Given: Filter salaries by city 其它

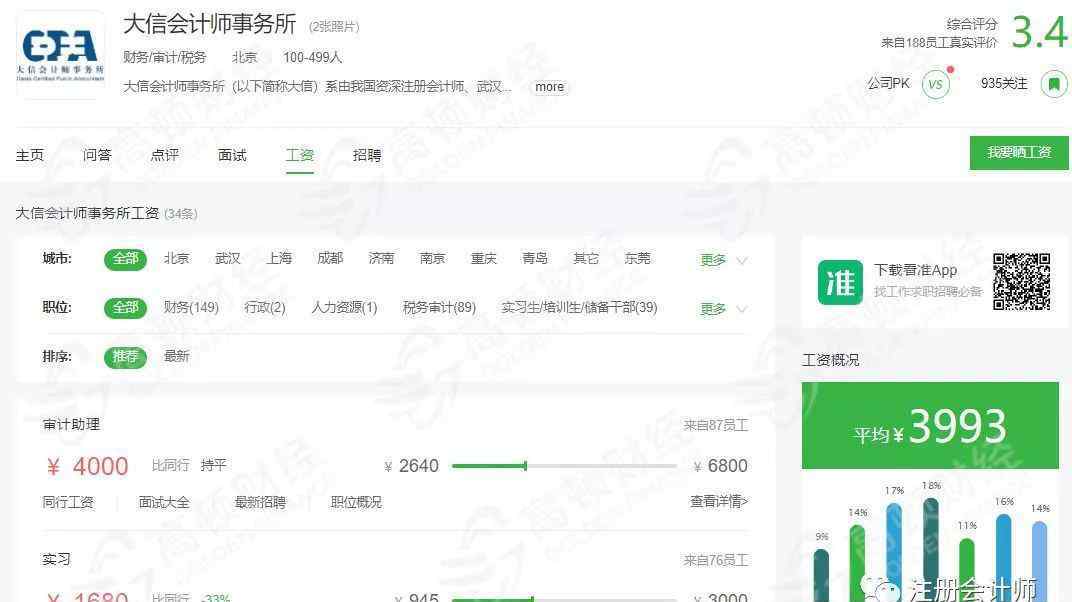Looking at the screenshot, I should [x=586, y=258].
